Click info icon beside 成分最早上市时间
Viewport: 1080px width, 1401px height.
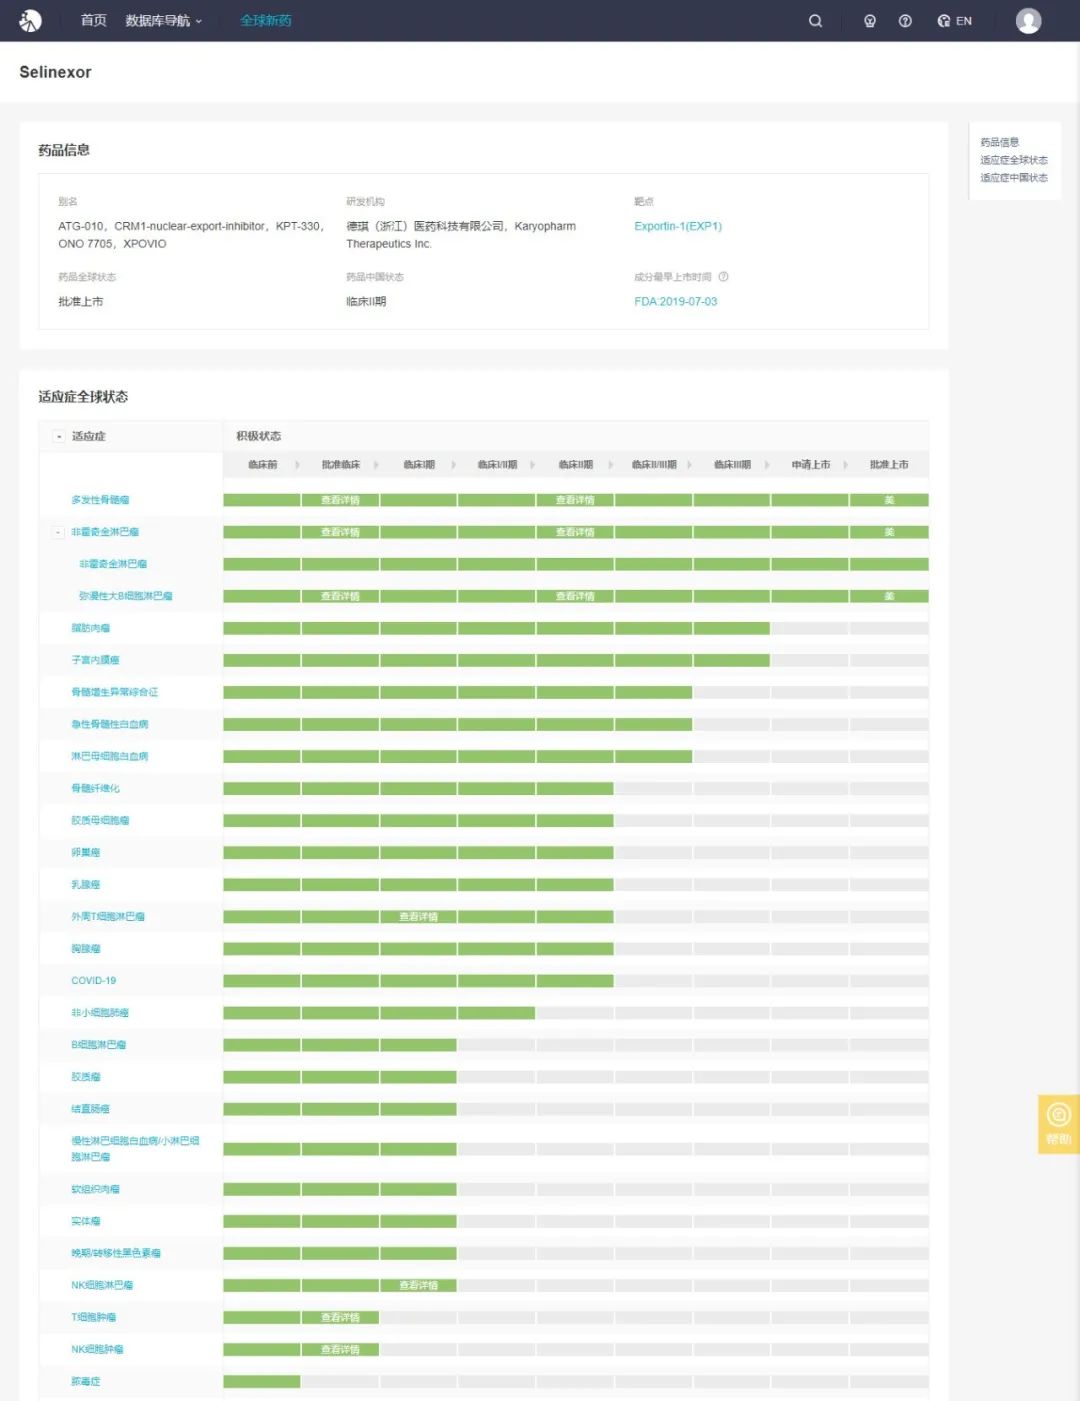(x=723, y=277)
